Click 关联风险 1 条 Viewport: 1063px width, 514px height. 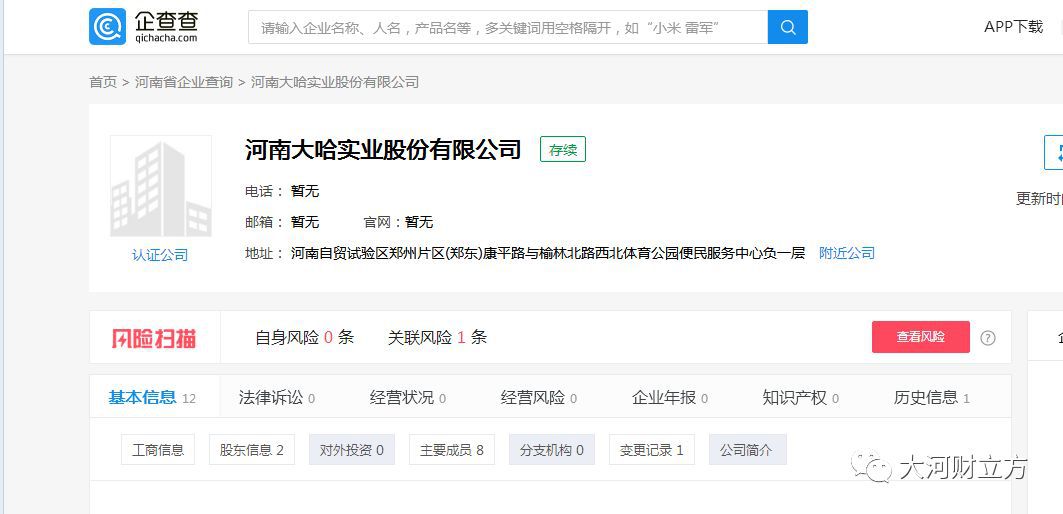437,337
